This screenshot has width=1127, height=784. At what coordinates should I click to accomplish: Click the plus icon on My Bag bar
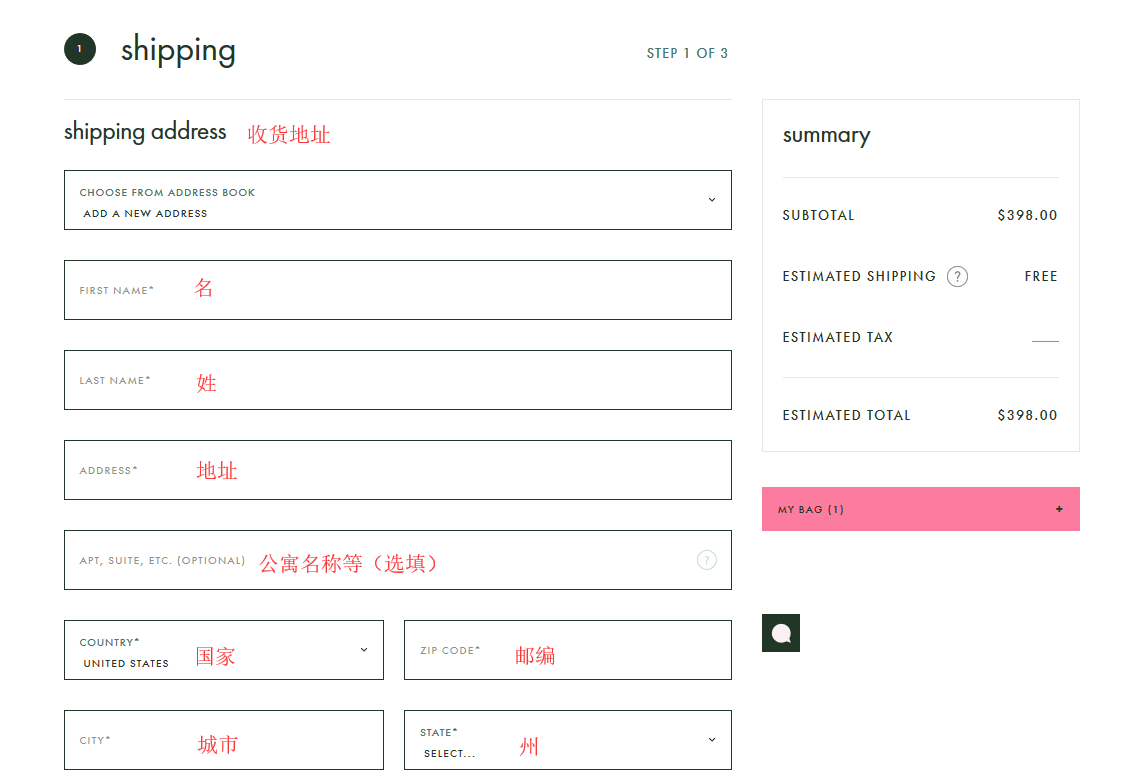pos(1059,509)
